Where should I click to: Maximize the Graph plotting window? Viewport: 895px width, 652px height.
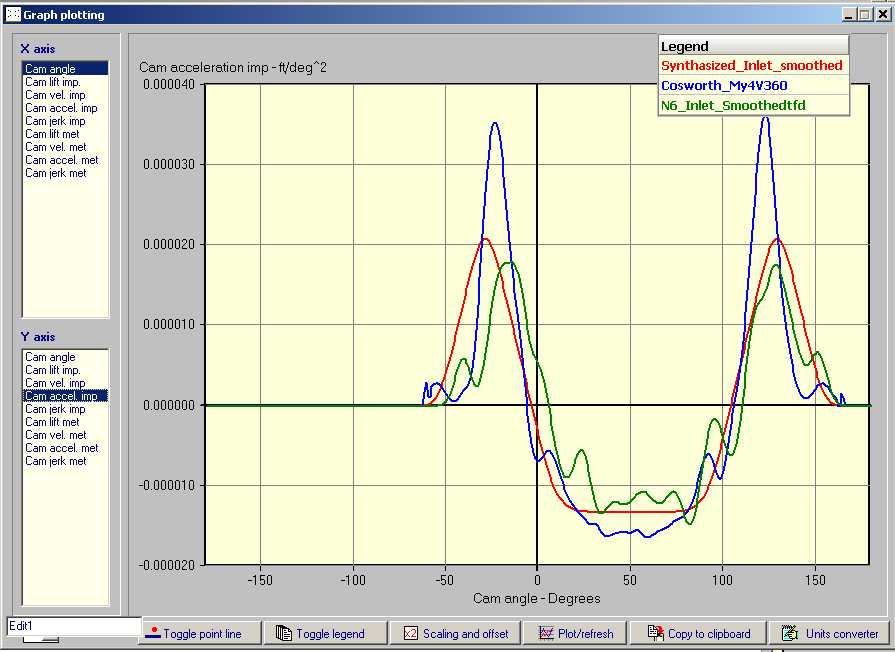coord(864,15)
